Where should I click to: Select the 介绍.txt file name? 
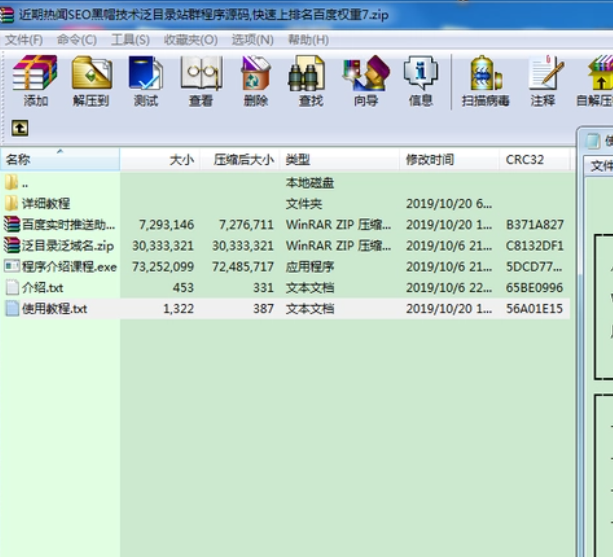coord(43,288)
